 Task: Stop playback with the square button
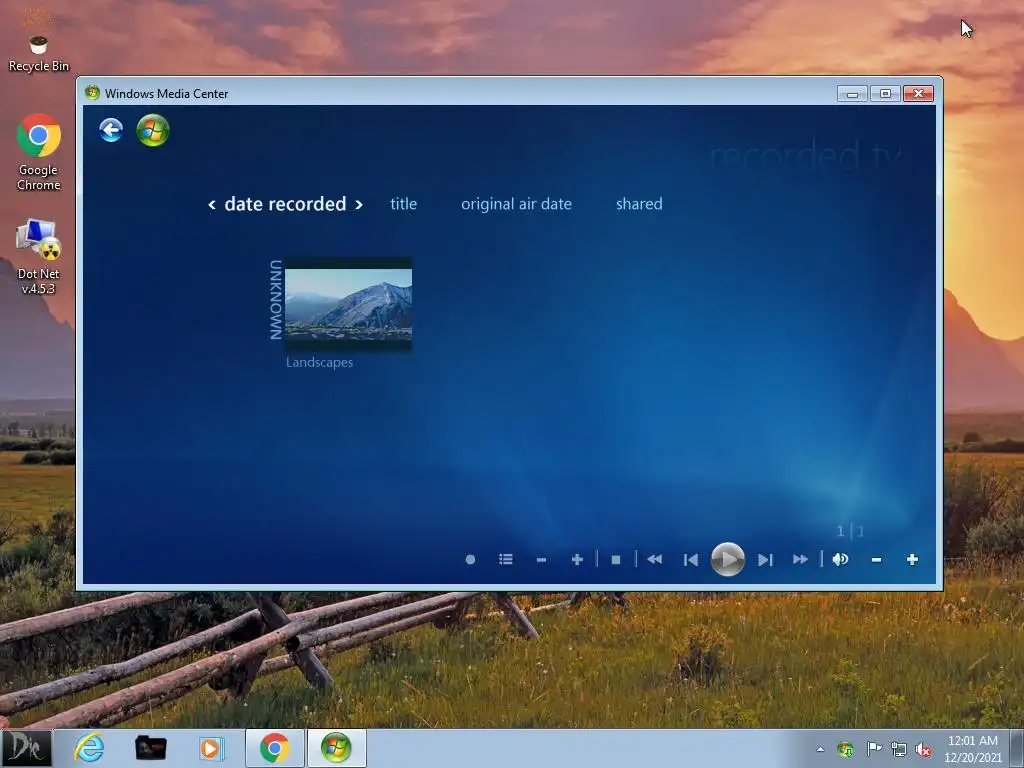(616, 560)
